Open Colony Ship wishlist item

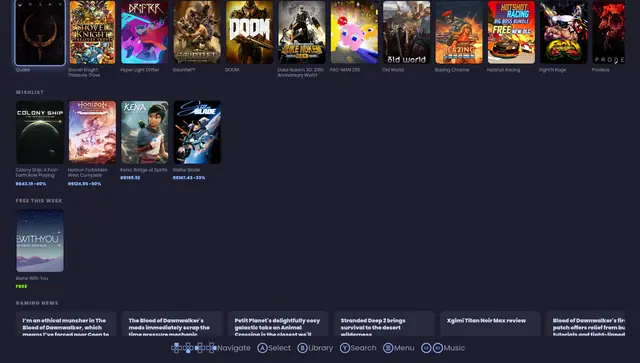tap(40, 132)
